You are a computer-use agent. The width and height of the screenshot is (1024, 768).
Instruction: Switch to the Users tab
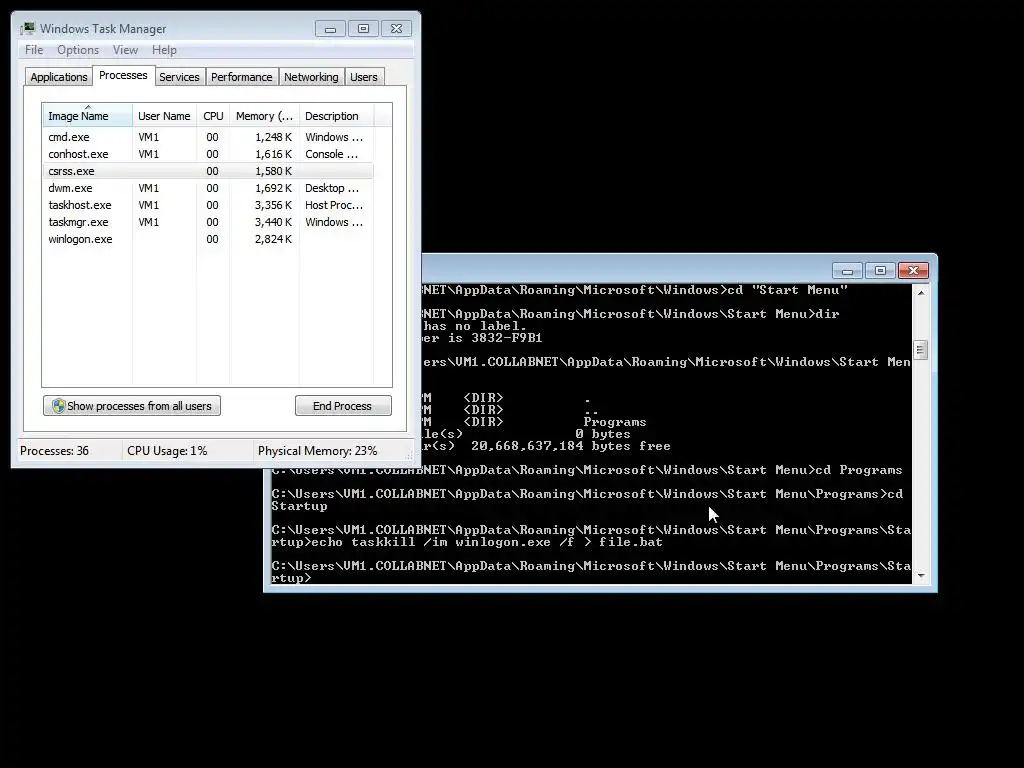[364, 77]
